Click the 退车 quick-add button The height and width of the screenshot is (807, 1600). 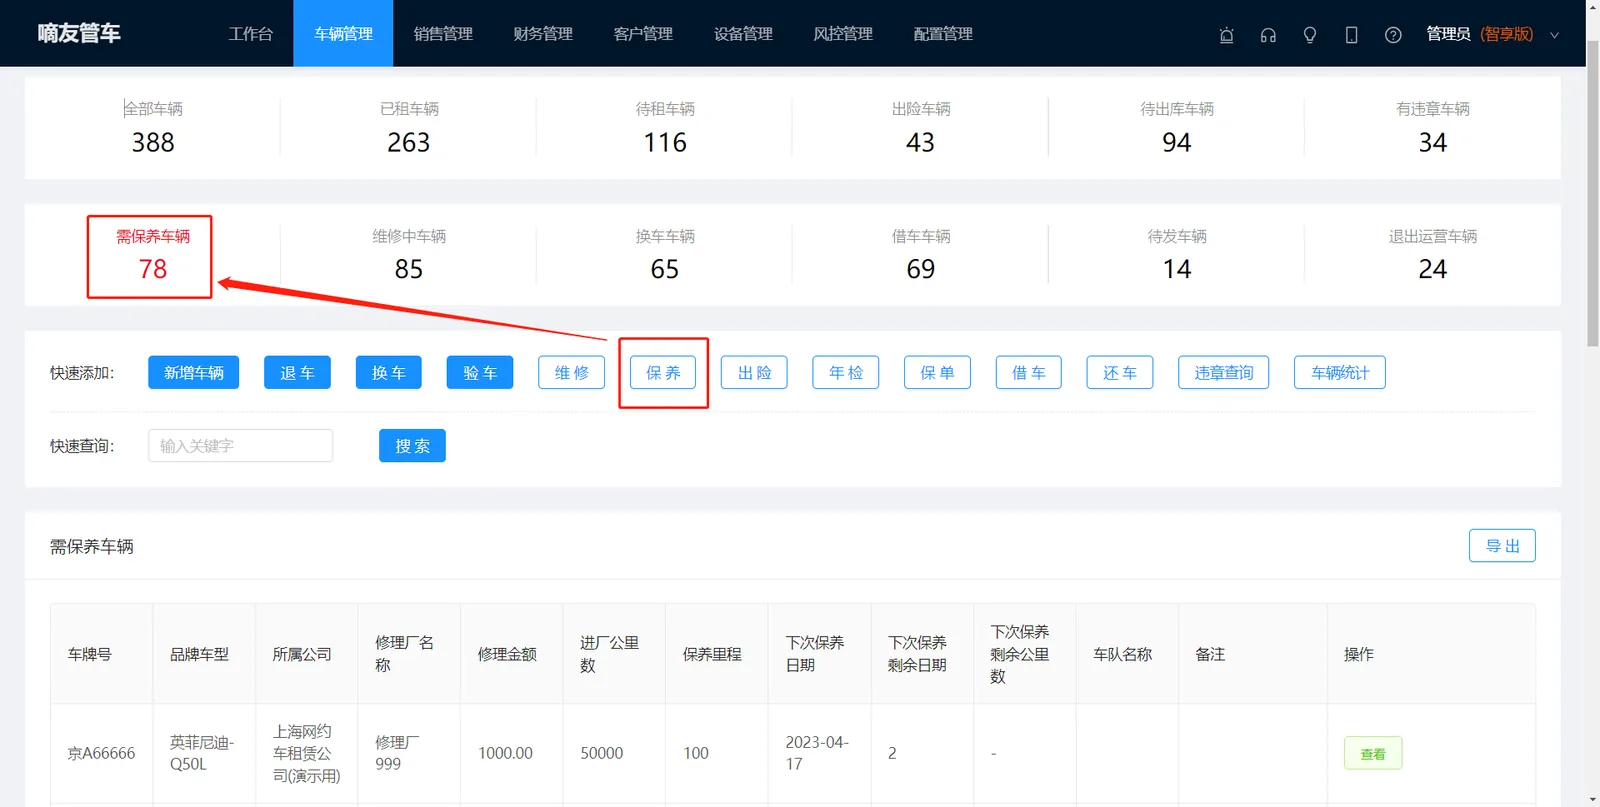297,373
